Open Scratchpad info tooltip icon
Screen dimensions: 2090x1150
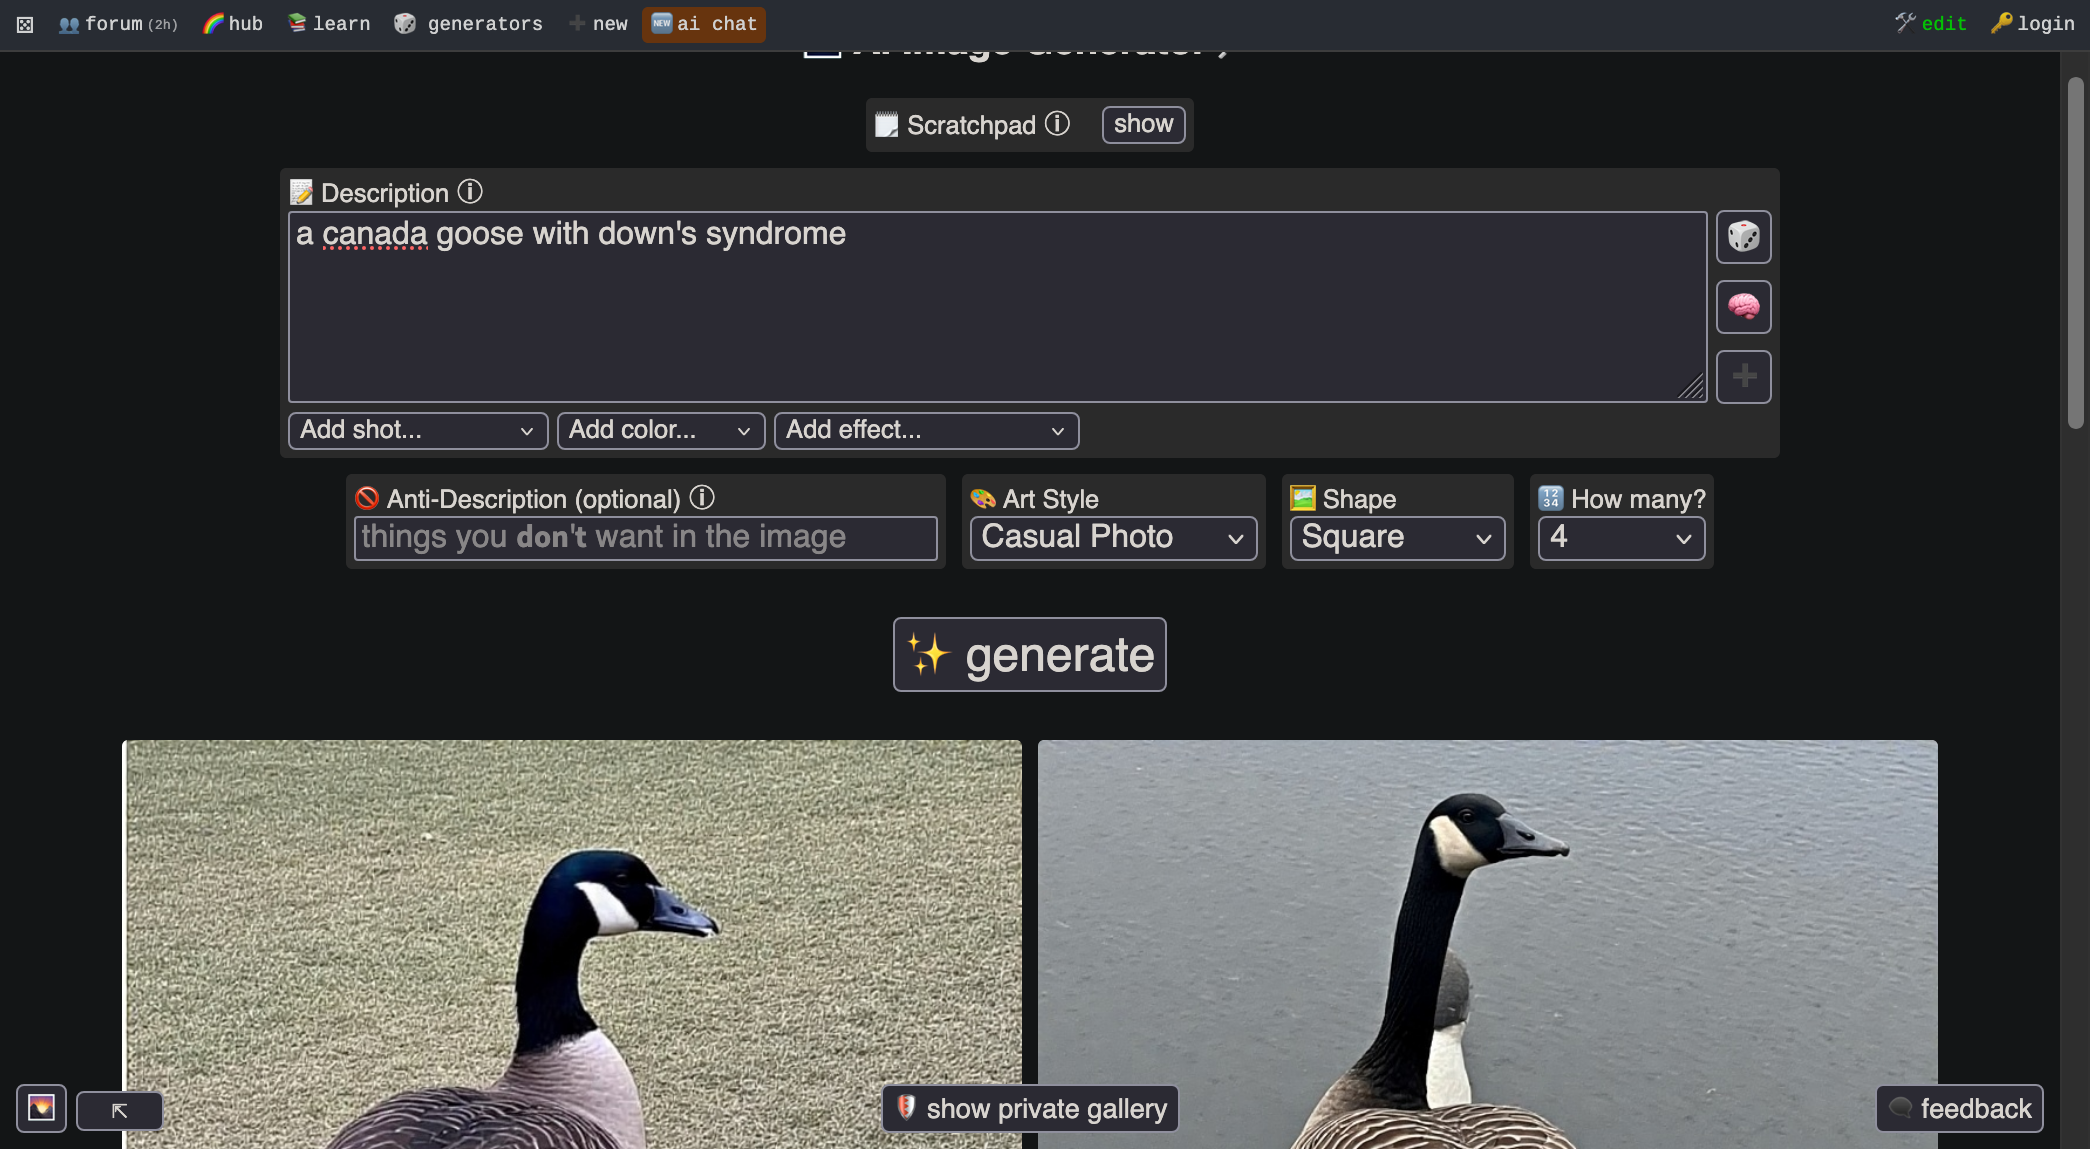pos(1057,124)
